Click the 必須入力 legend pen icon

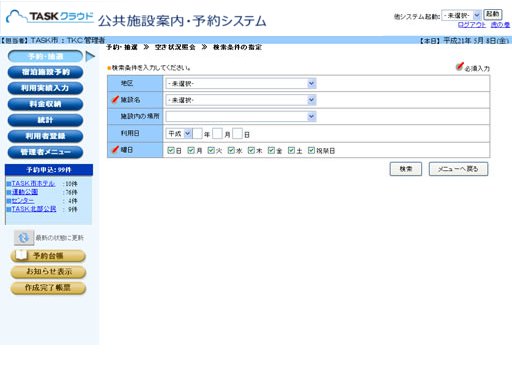point(460,67)
